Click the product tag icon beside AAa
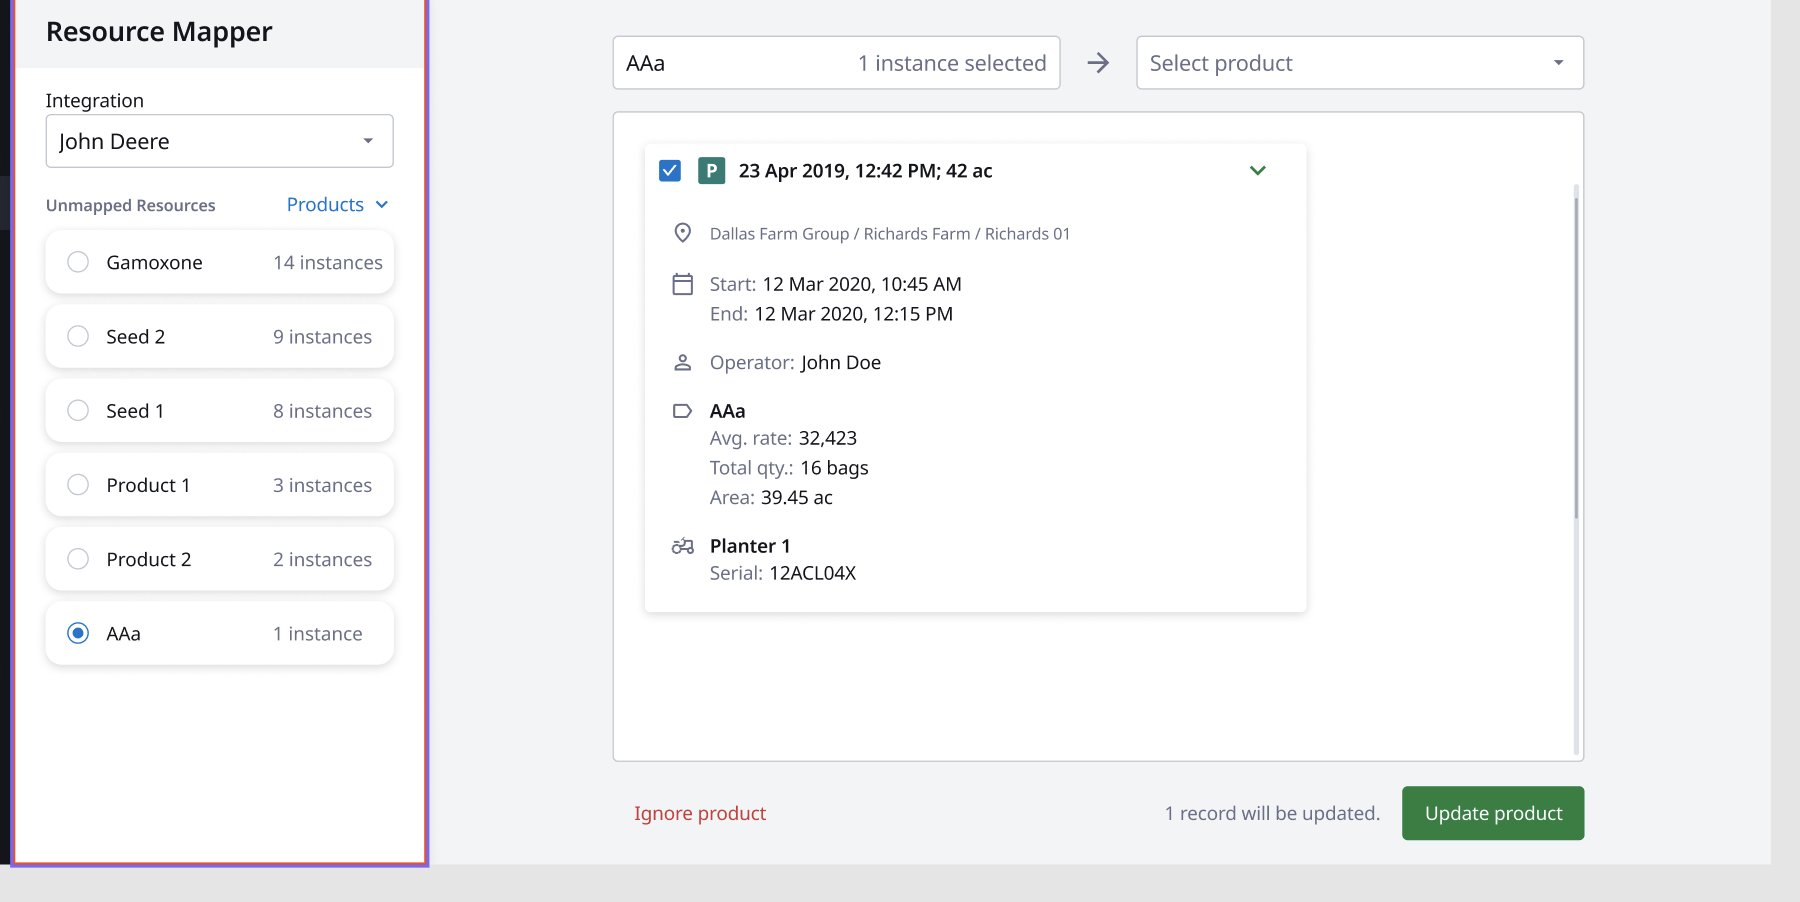1800x902 pixels. click(682, 411)
